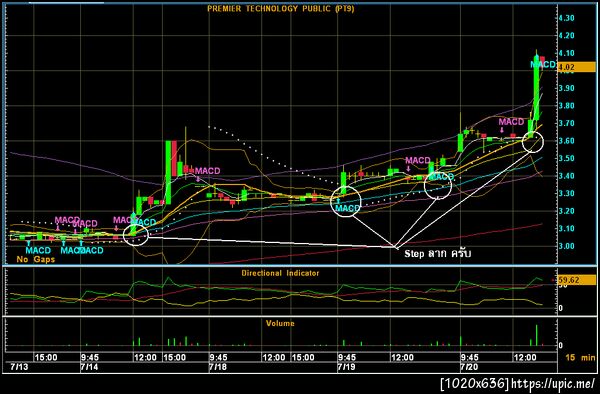Click the cyan MACD buy signal at the 4.10 peak
The width and height of the screenshot is (600, 394).
pyautogui.click(x=543, y=64)
